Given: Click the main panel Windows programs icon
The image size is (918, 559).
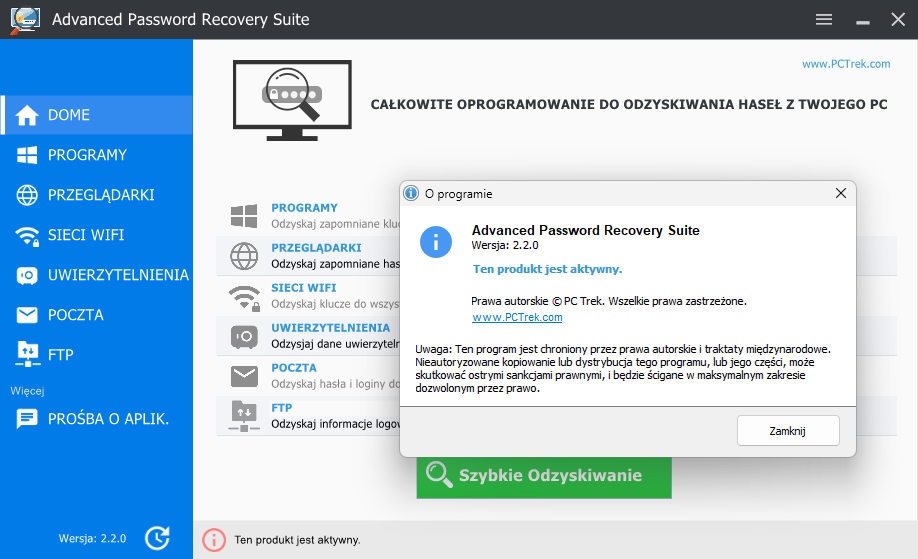Looking at the screenshot, I should coord(244,216).
